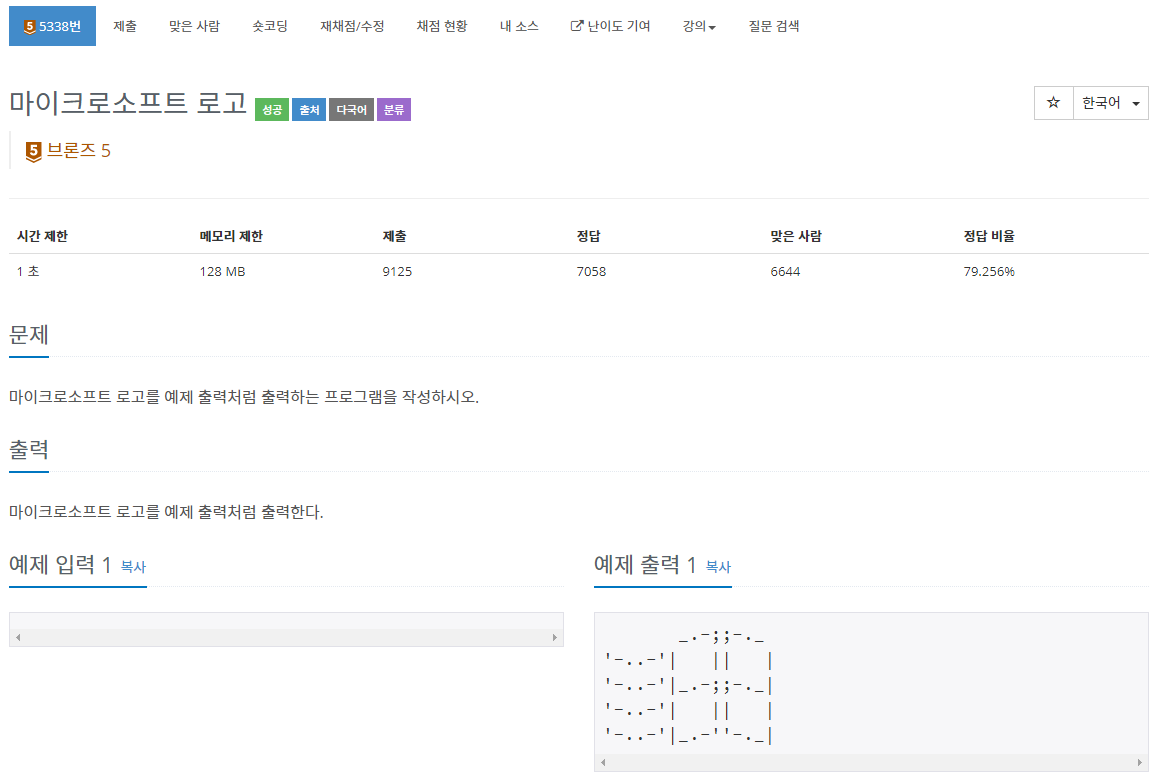This screenshot has height=782, width=1163.
Task: Click the 예제 입력 1 heading
Action: click(x=60, y=565)
